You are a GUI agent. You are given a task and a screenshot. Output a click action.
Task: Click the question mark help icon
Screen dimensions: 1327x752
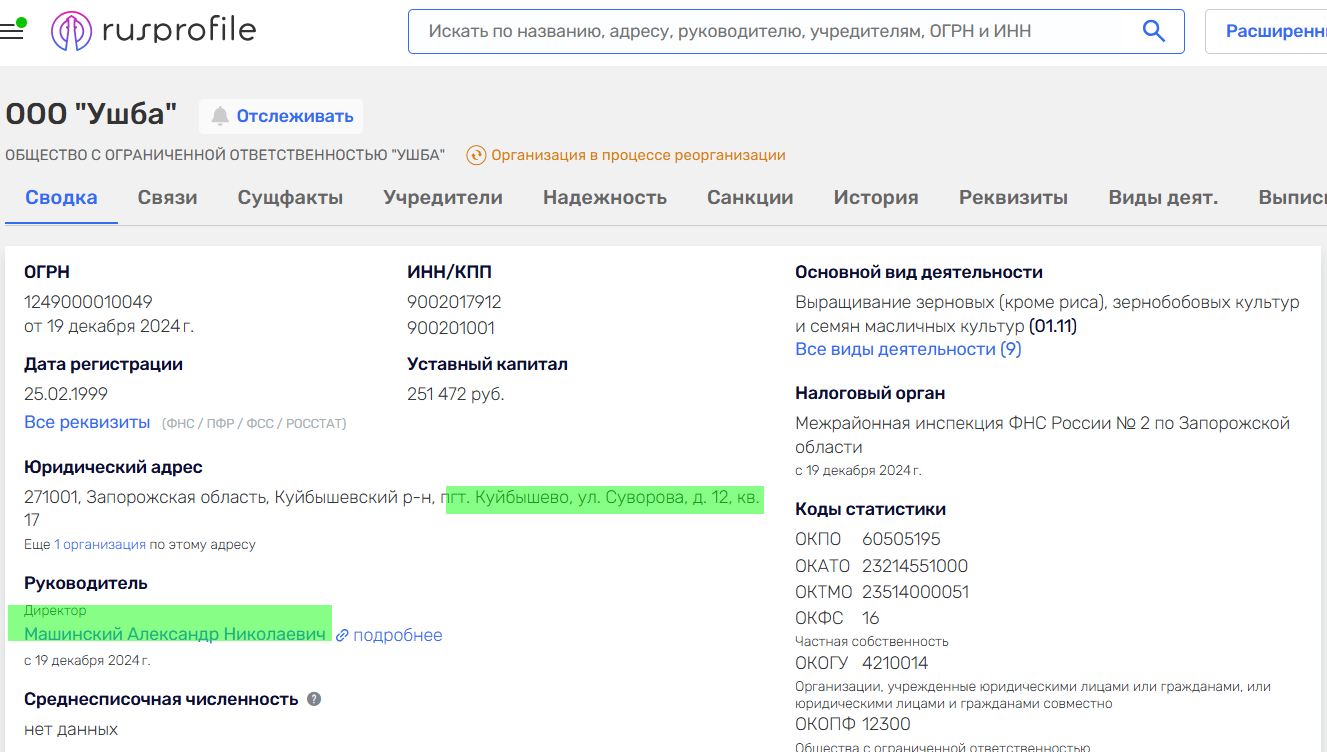point(314,699)
